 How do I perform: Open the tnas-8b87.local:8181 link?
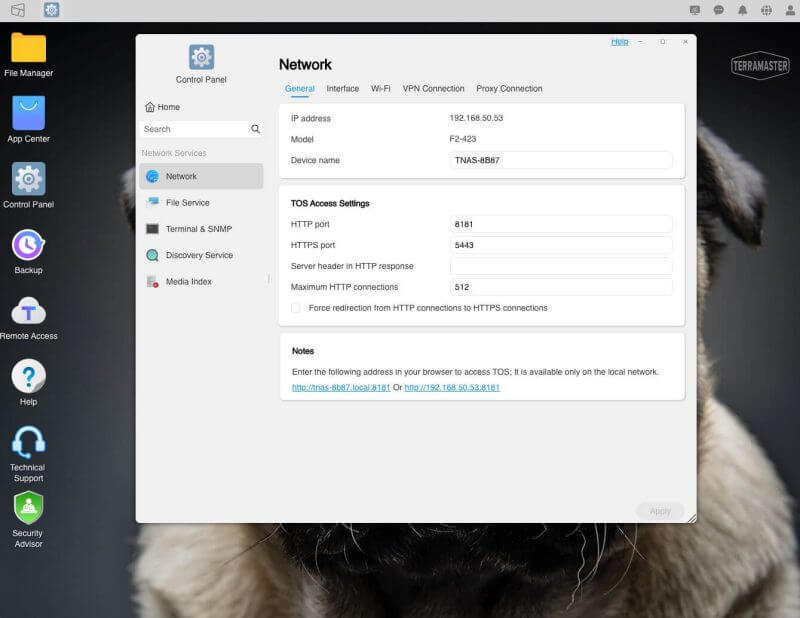341,387
